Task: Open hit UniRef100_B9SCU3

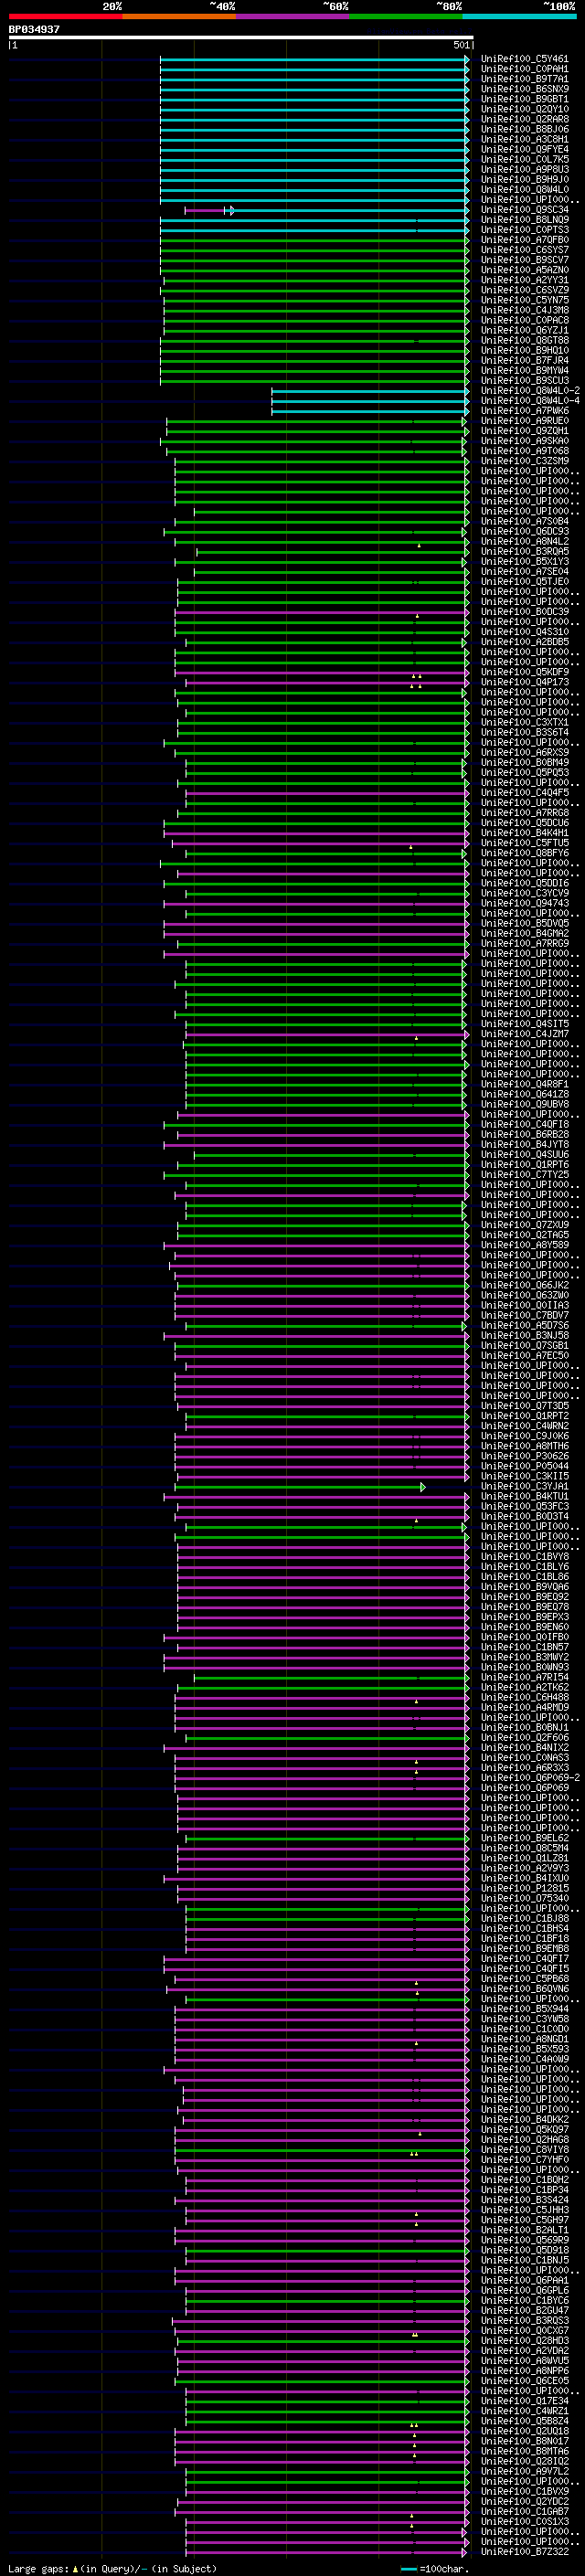Action: coord(525,381)
